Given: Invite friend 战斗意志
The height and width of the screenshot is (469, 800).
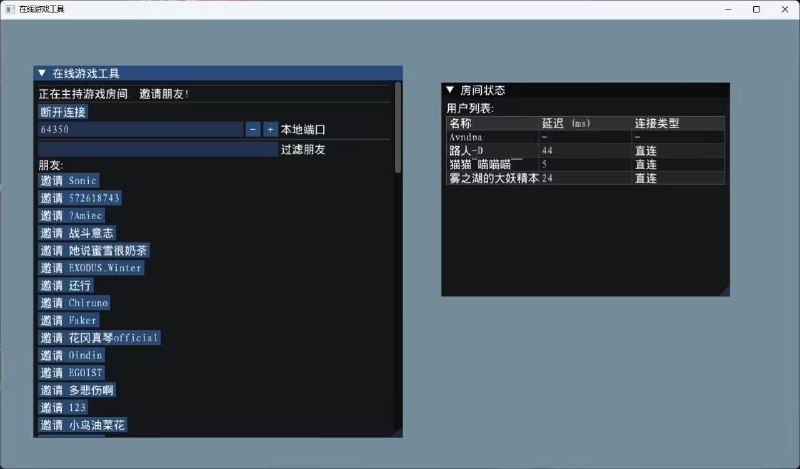Looking at the screenshot, I should 77,233.
